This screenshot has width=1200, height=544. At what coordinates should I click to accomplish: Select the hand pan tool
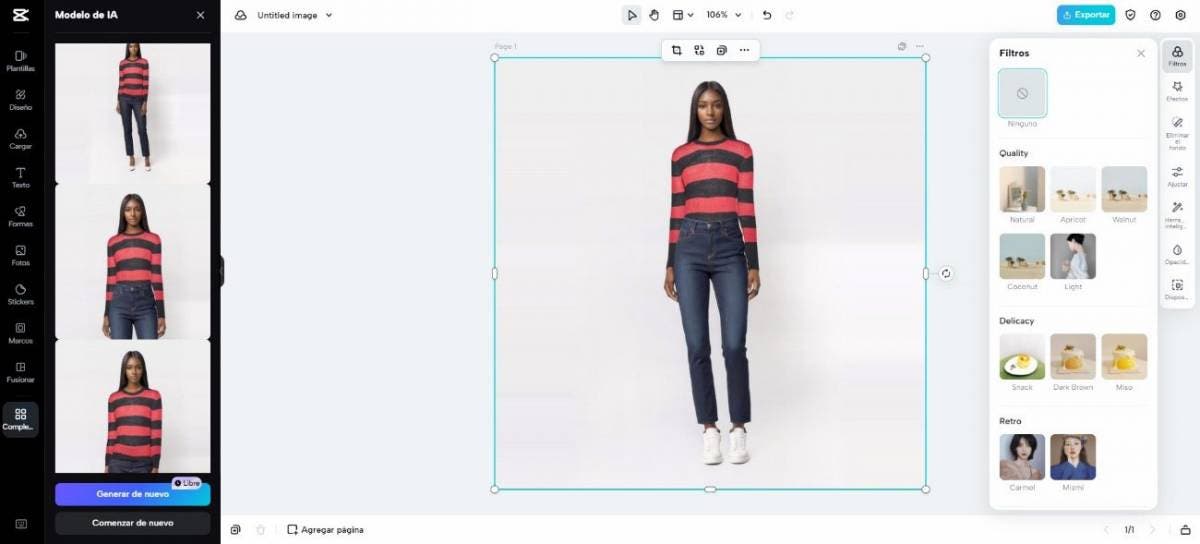[x=654, y=15]
